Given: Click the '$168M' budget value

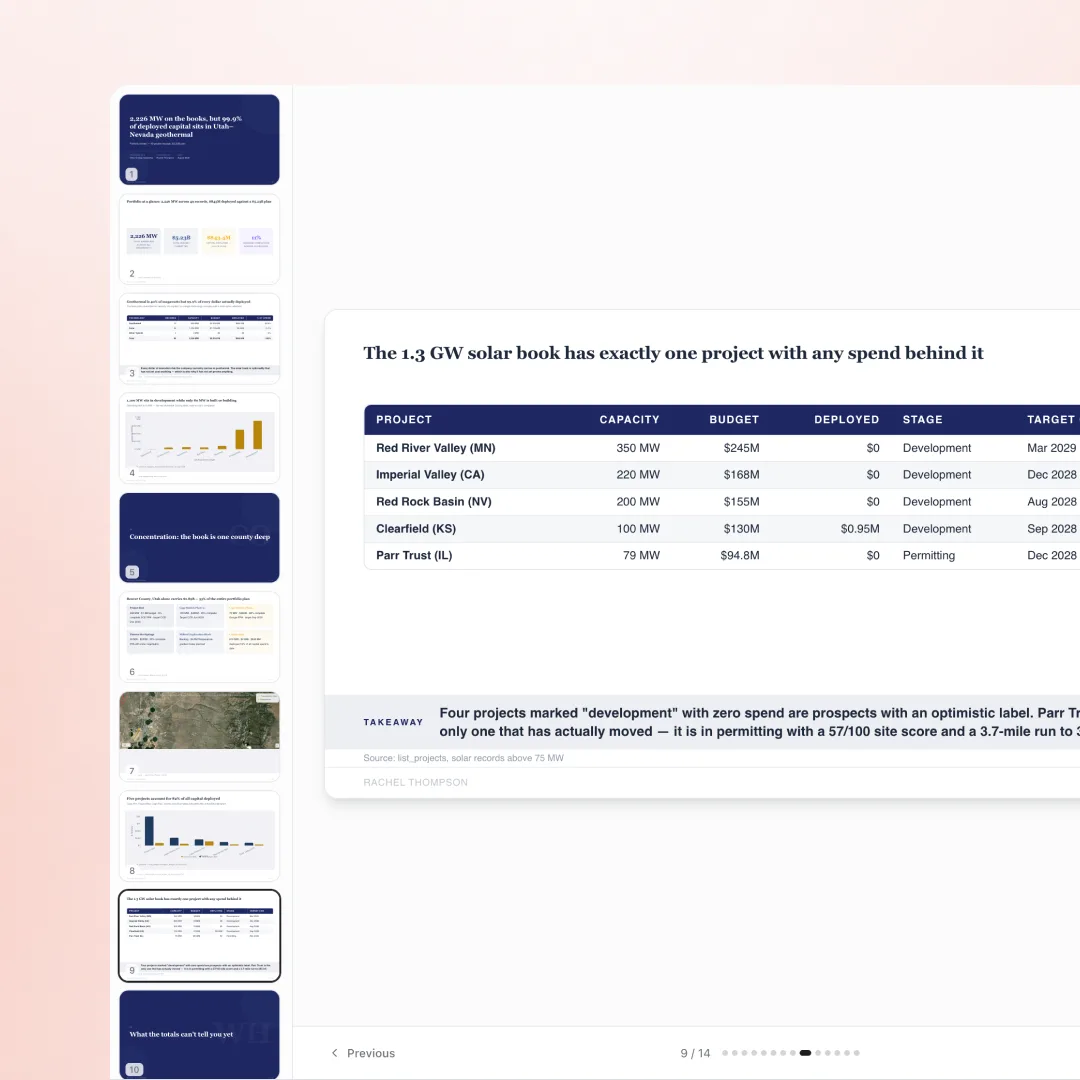Looking at the screenshot, I should 741,475.
